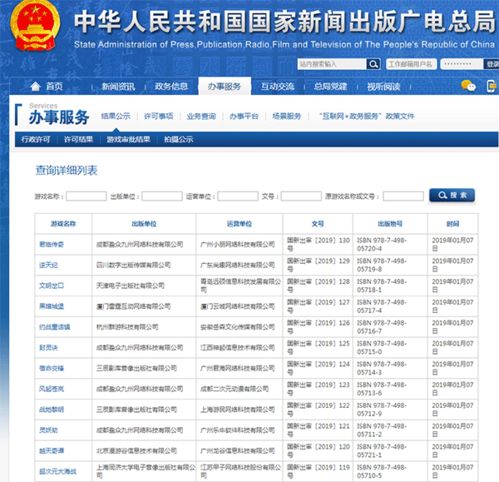
Task: Click the blue 搜索 search button
Action: click(452, 195)
